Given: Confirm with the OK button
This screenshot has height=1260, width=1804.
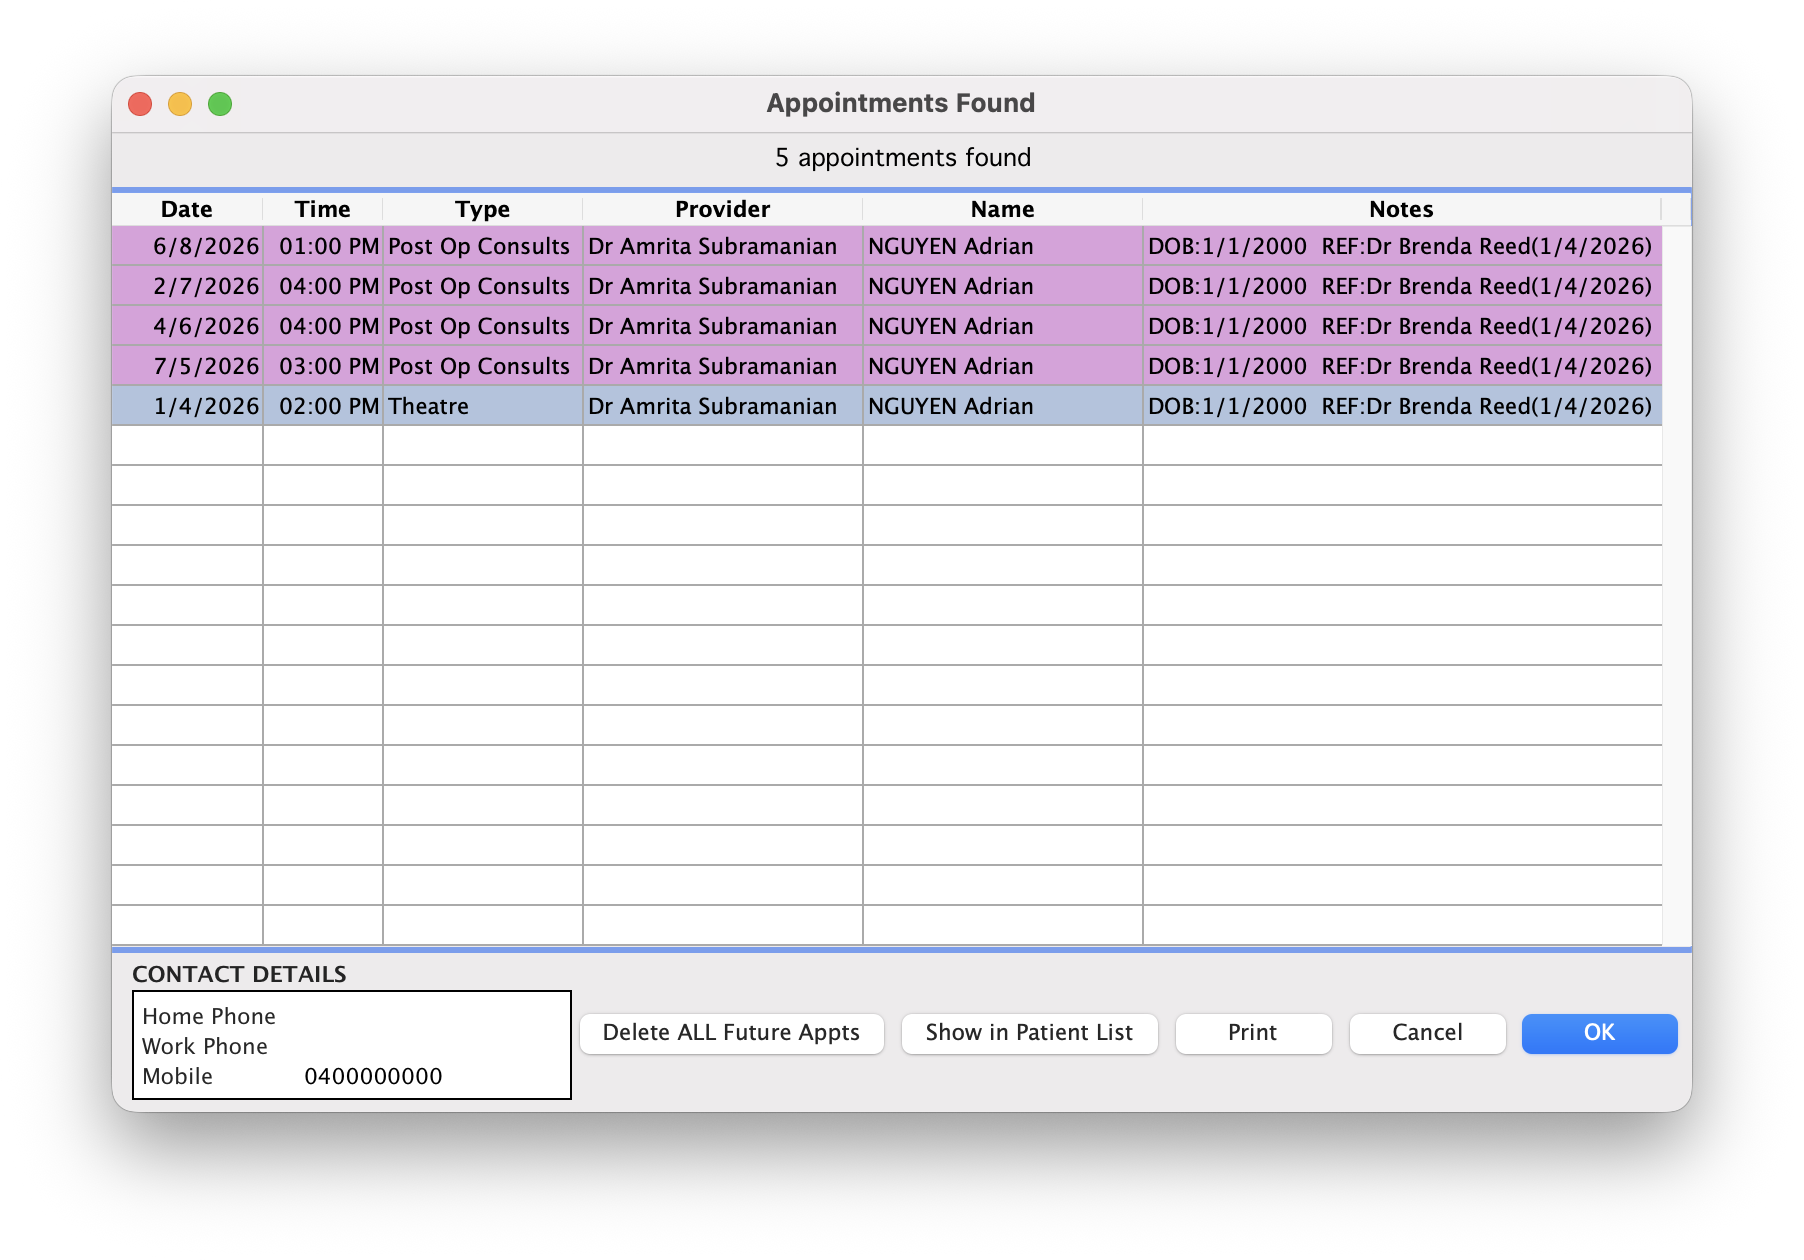Looking at the screenshot, I should (1599, 1033).
